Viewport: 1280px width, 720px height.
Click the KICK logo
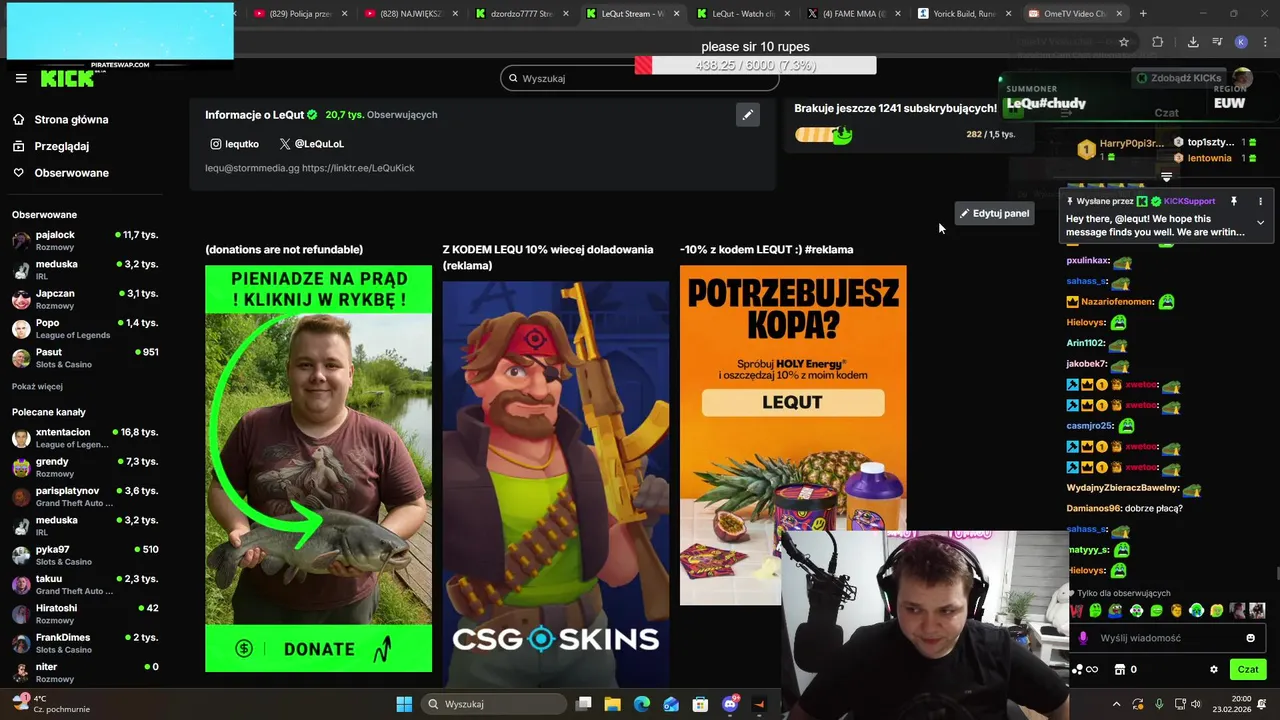(x=67, y=79)
